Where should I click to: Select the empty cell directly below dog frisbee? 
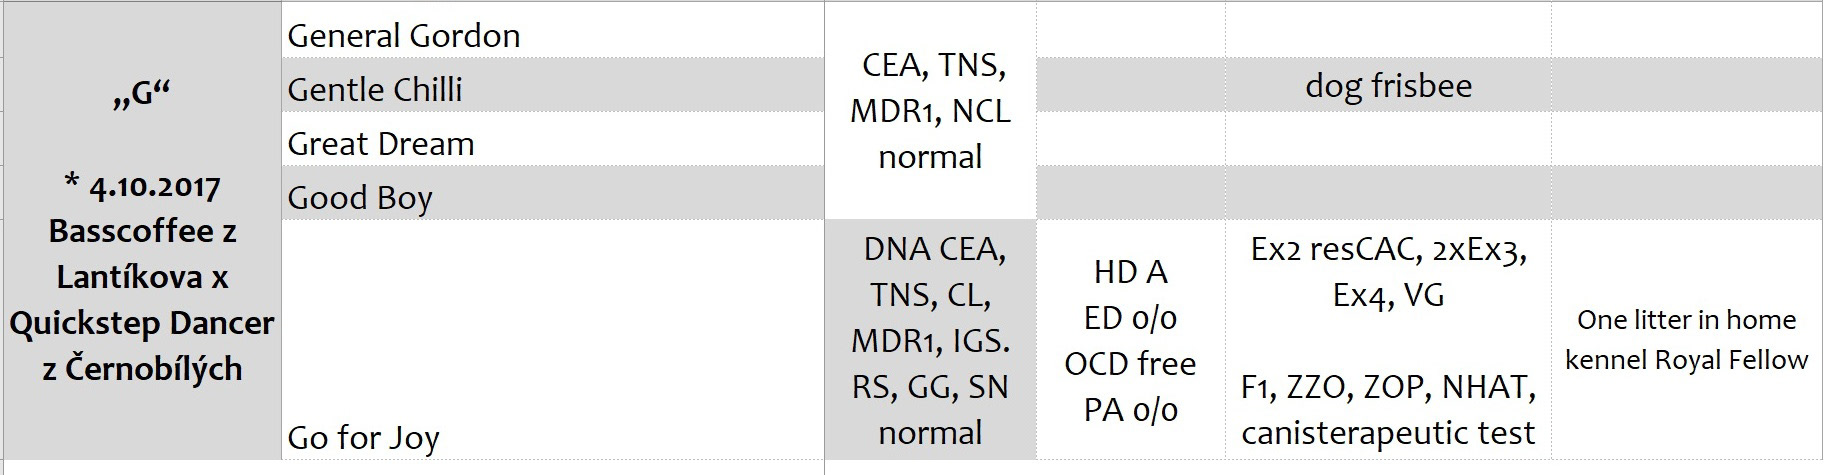(x=1388, y=140)
